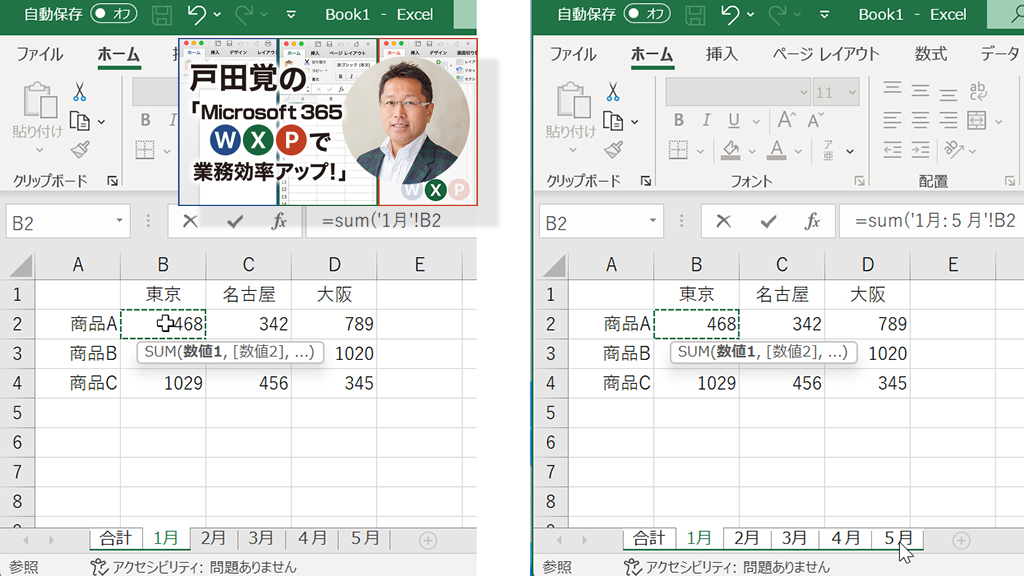Click top align icon in right window
Image resolution: width=1024 pixels, height=576 pixels.
(892, 89)
